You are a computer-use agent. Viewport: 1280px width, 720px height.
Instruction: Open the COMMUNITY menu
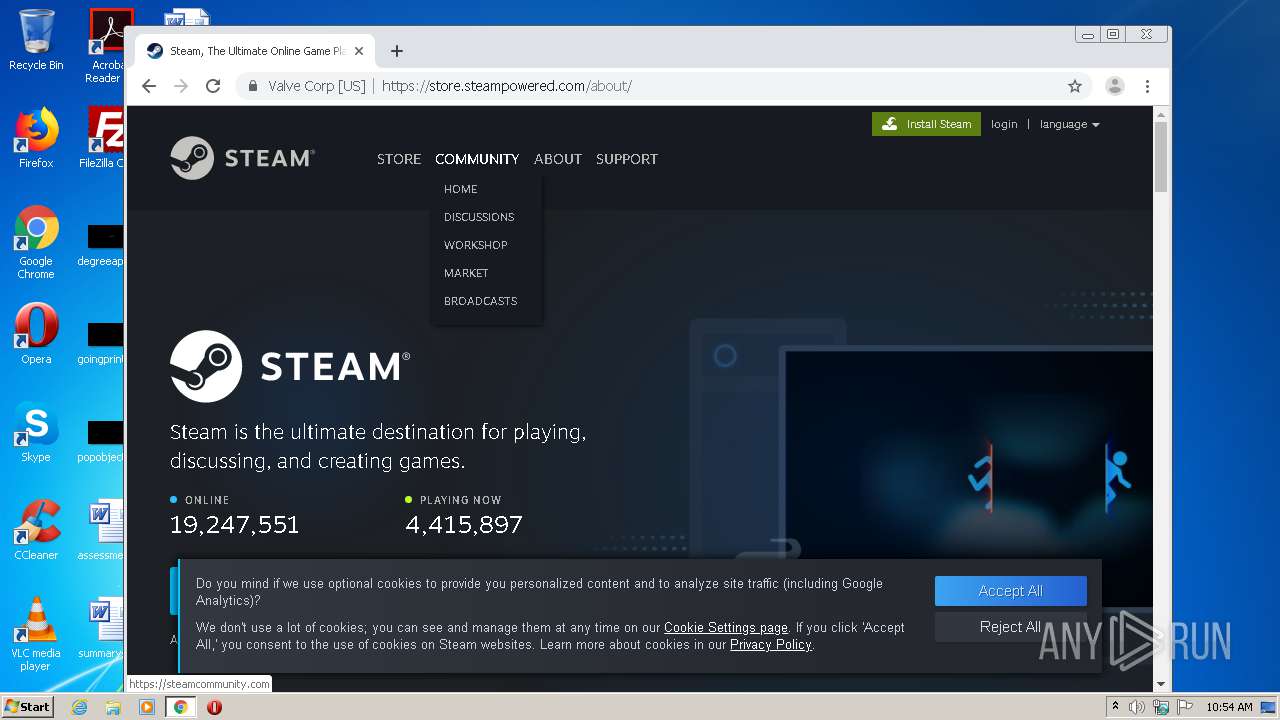click(x=477, y=159)
